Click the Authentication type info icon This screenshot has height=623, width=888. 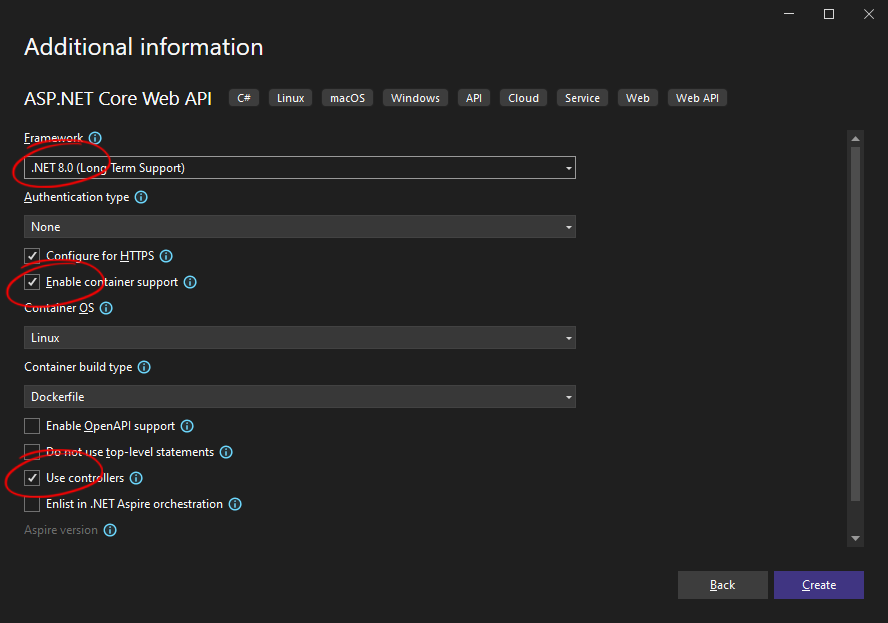tap(141, 197)
